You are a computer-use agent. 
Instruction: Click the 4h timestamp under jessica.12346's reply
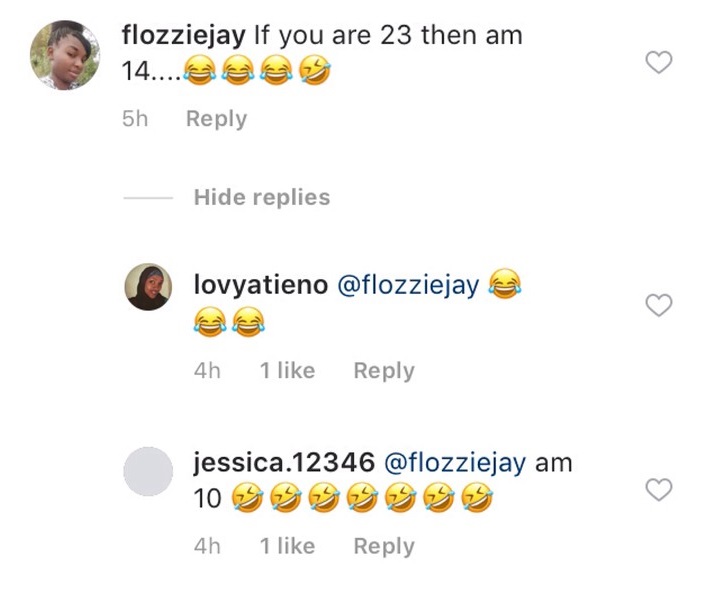[207, 546]
